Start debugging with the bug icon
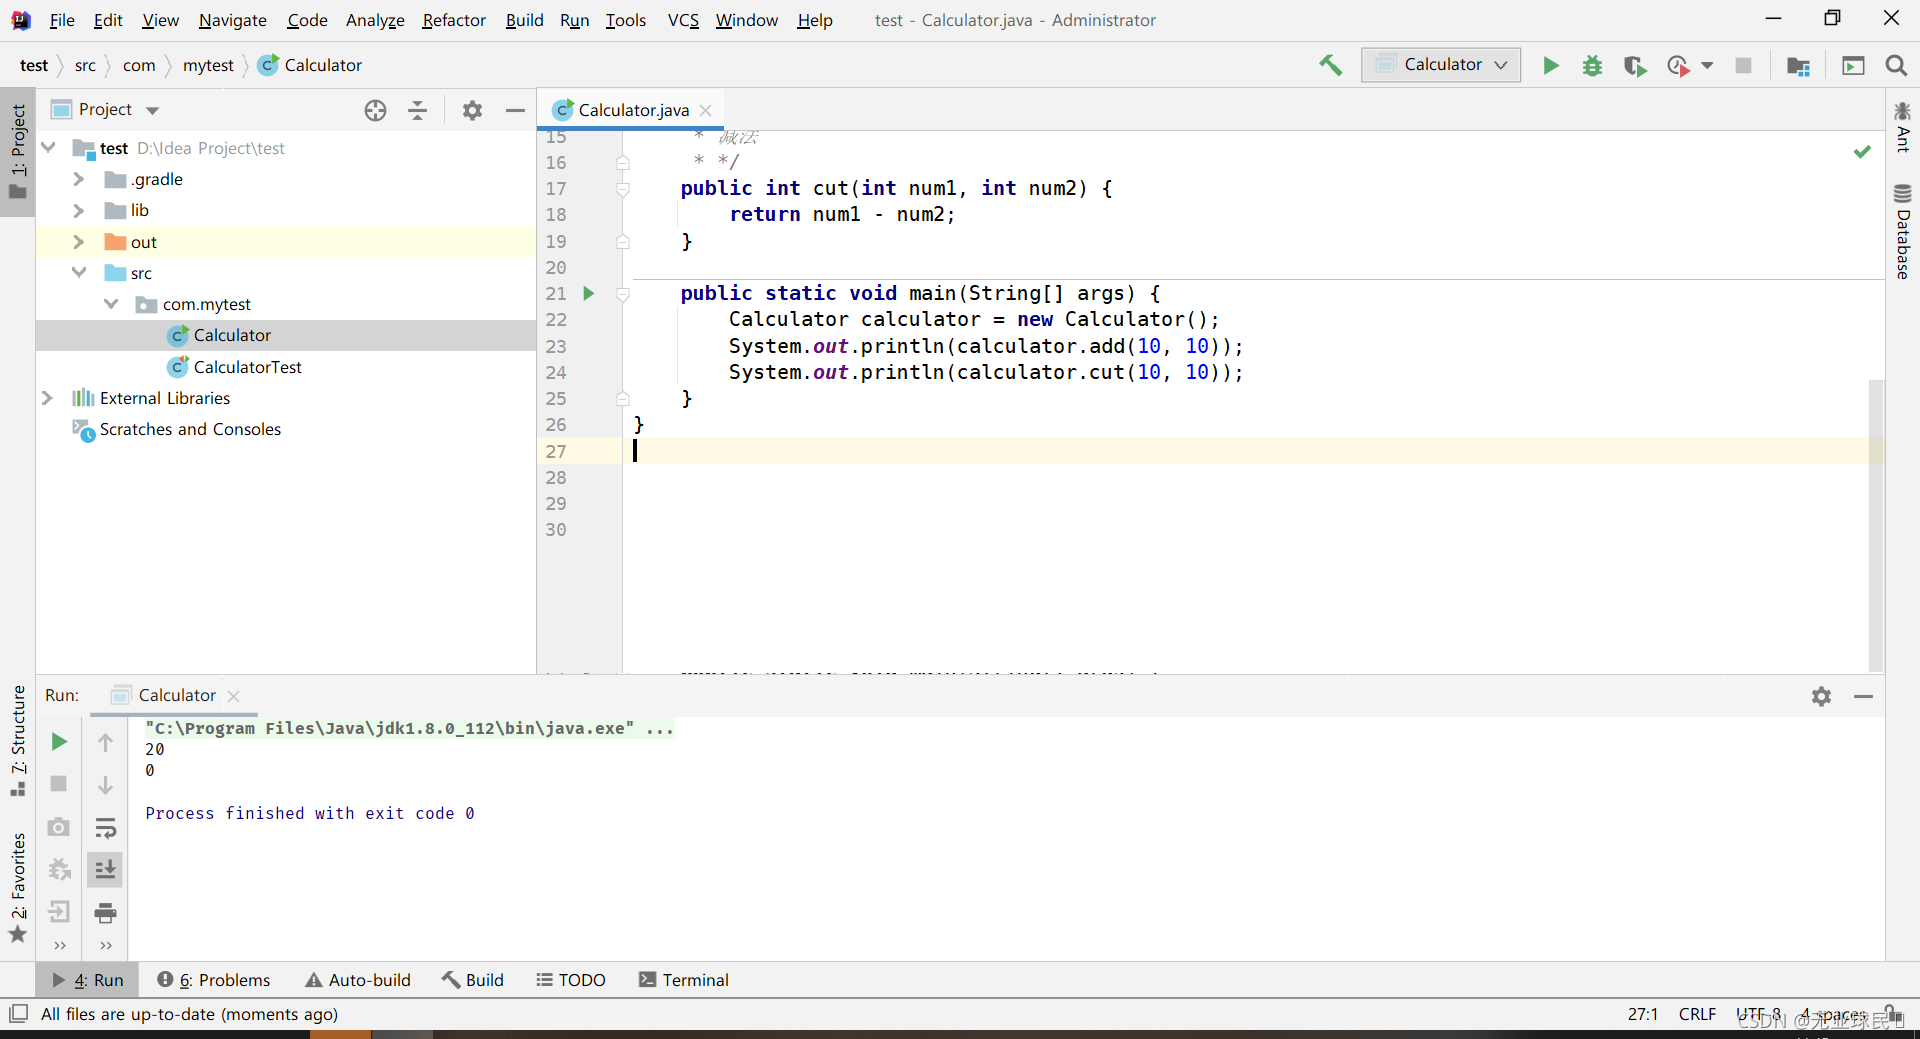This screenshot has height=1039, width=1920. (1592, 65)
